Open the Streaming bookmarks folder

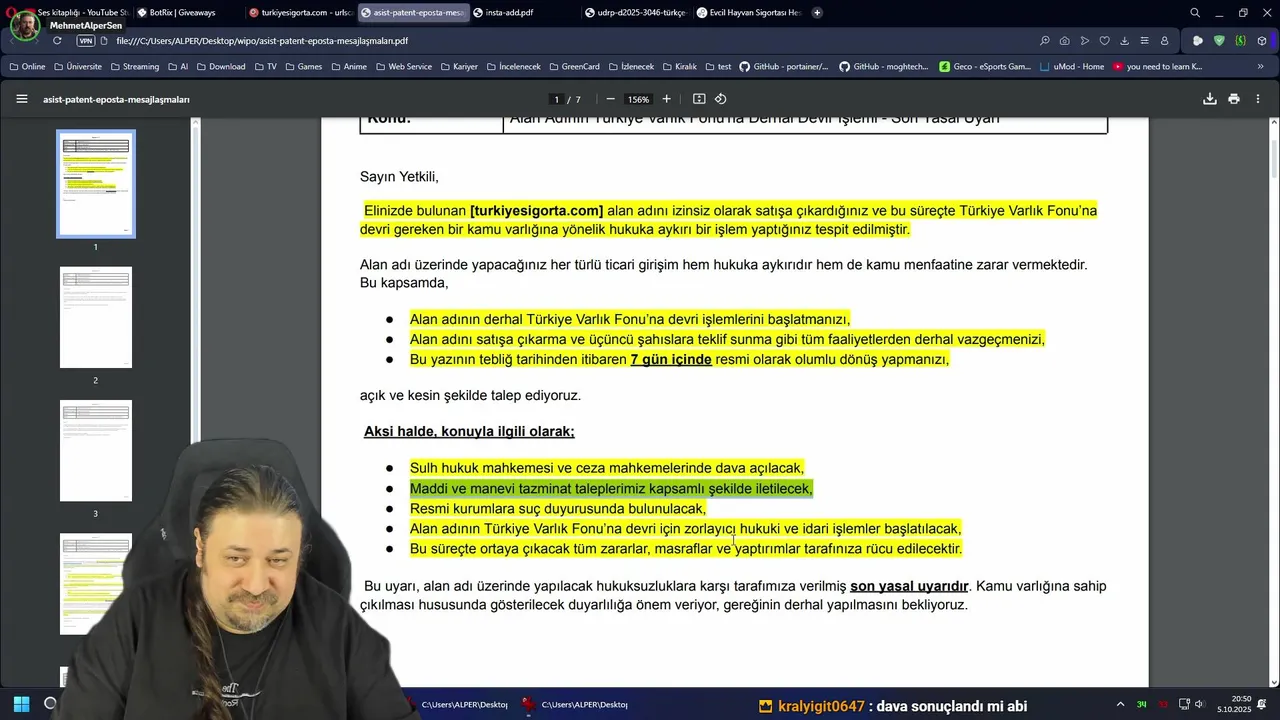[x=134, y=67]
